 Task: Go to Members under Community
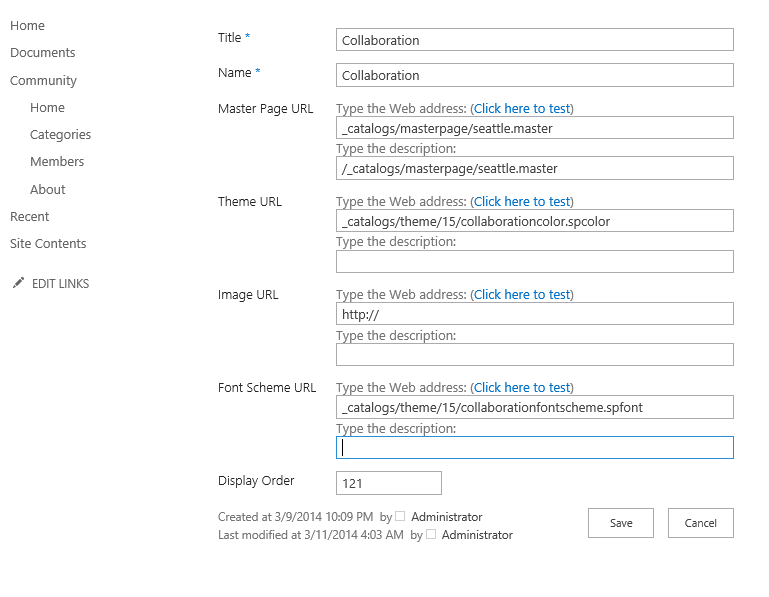(x=57, y=161)
